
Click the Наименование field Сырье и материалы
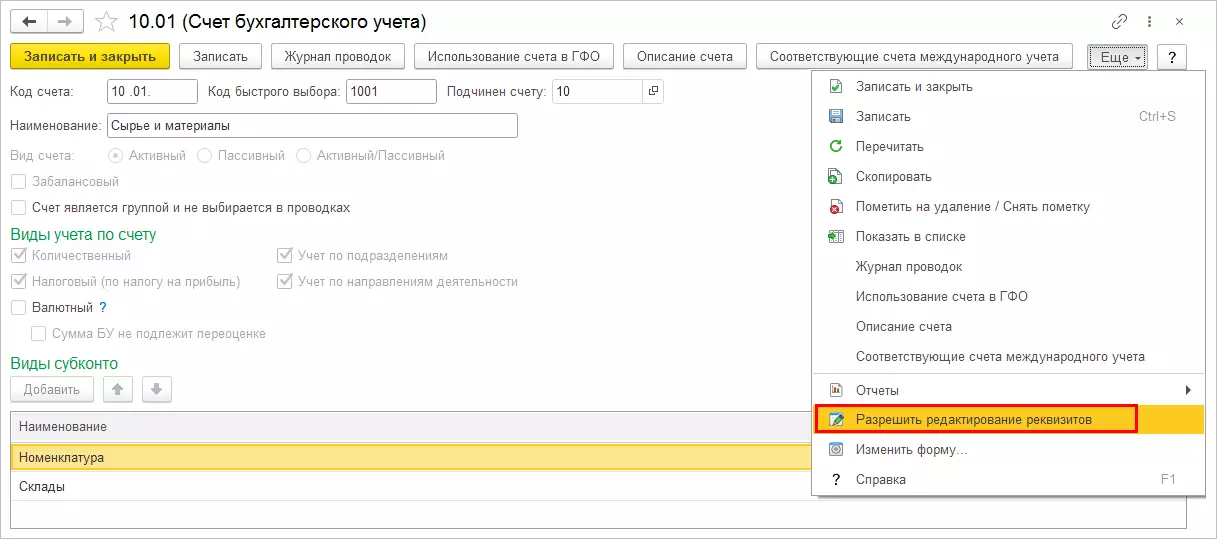click(x=312, y=125)
